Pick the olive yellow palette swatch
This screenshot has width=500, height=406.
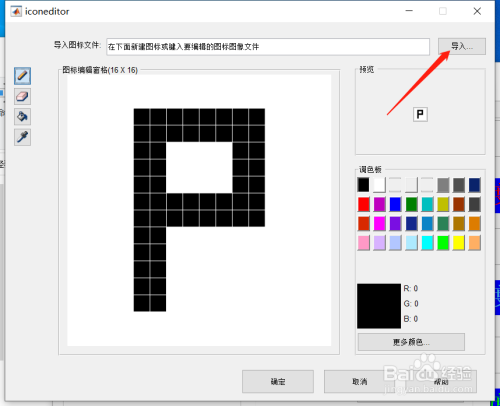[443, 204]
